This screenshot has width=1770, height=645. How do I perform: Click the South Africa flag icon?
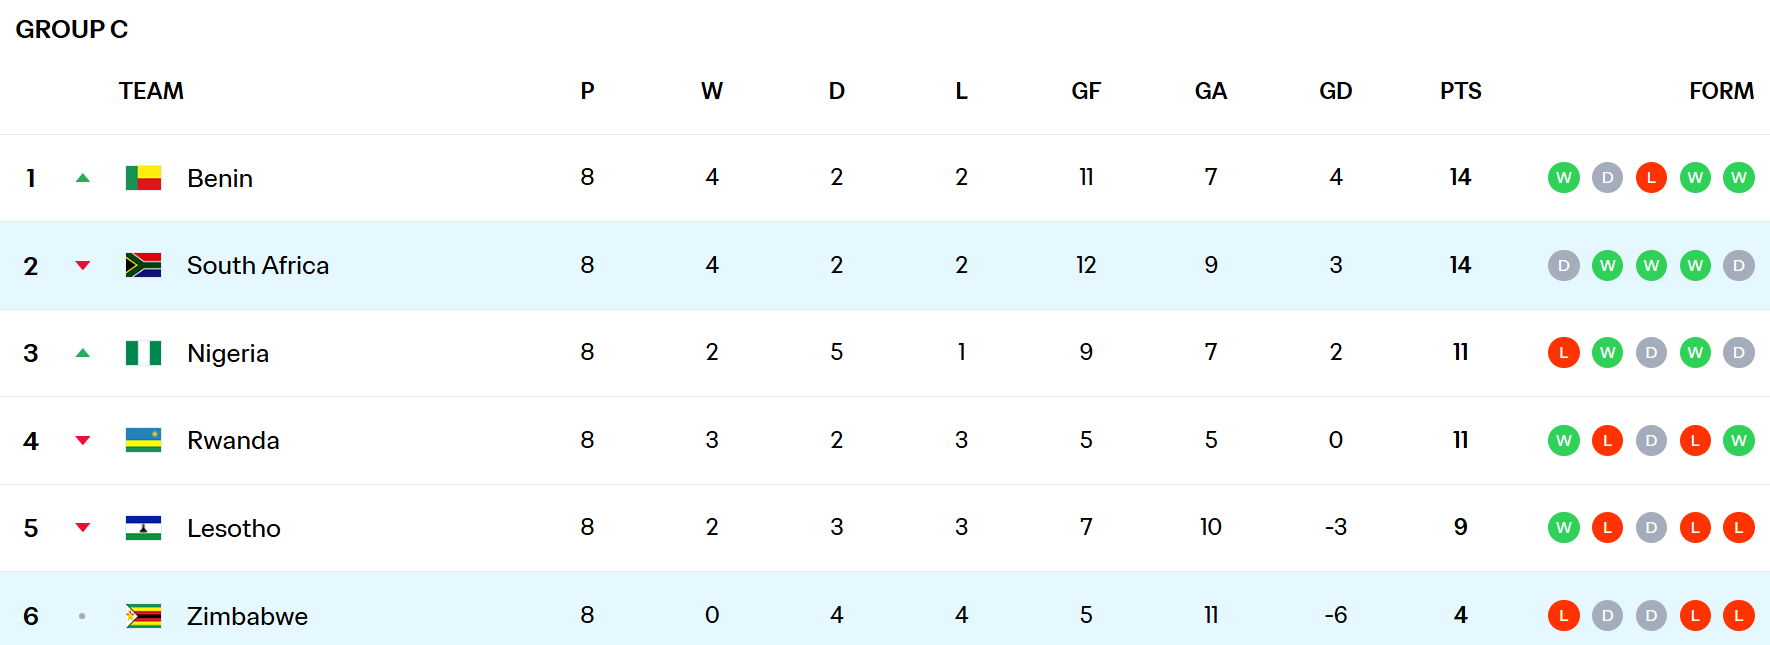(143, 265)
